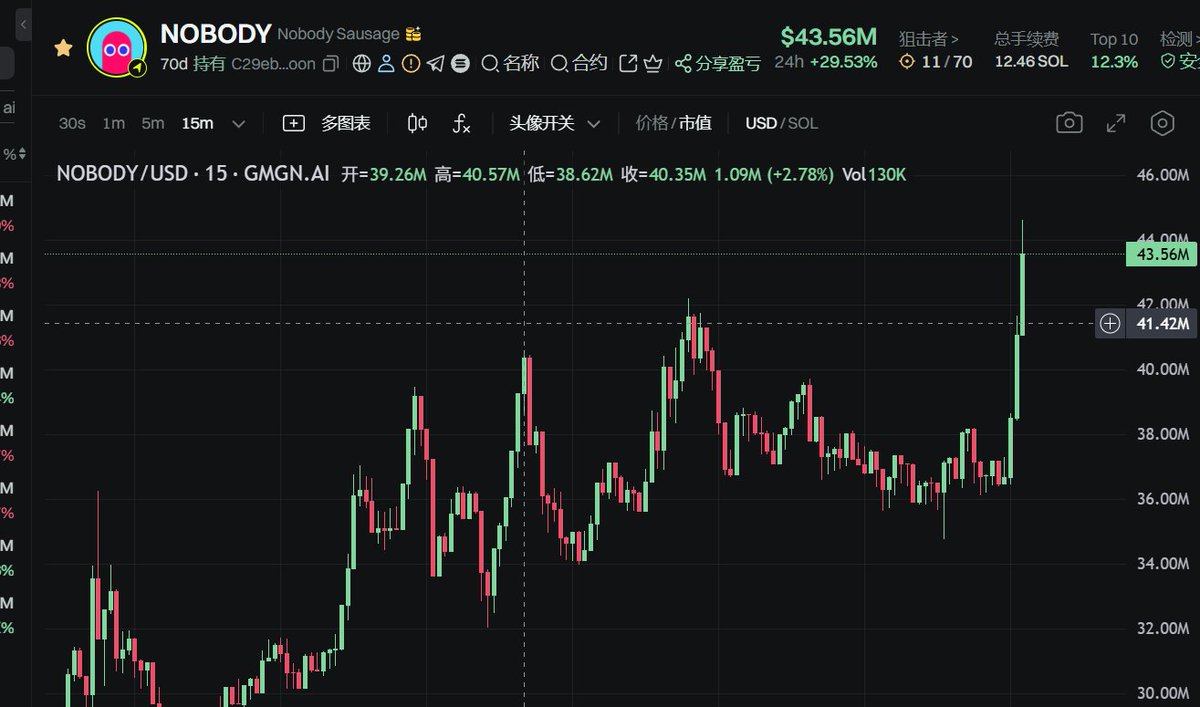Image resolution: width=1200 pixels, height=707 pixels.
Task: Click the 30.00M price axis label
Action: pyautogui.click(x=1163, y=694)
